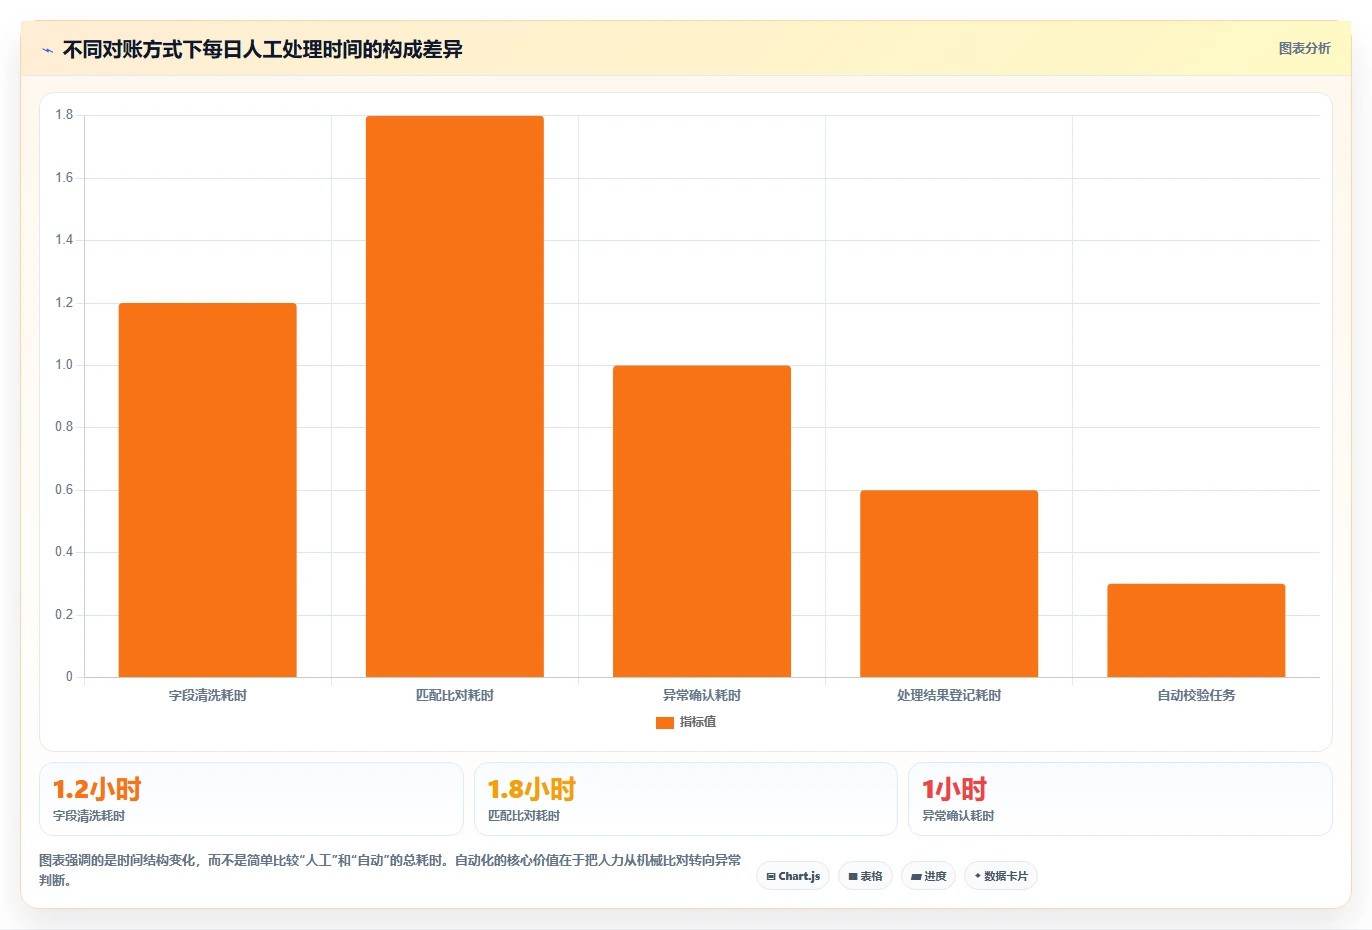
Task: Click the 1.8 y-axis tick label
Action: (x=64, y=115)
